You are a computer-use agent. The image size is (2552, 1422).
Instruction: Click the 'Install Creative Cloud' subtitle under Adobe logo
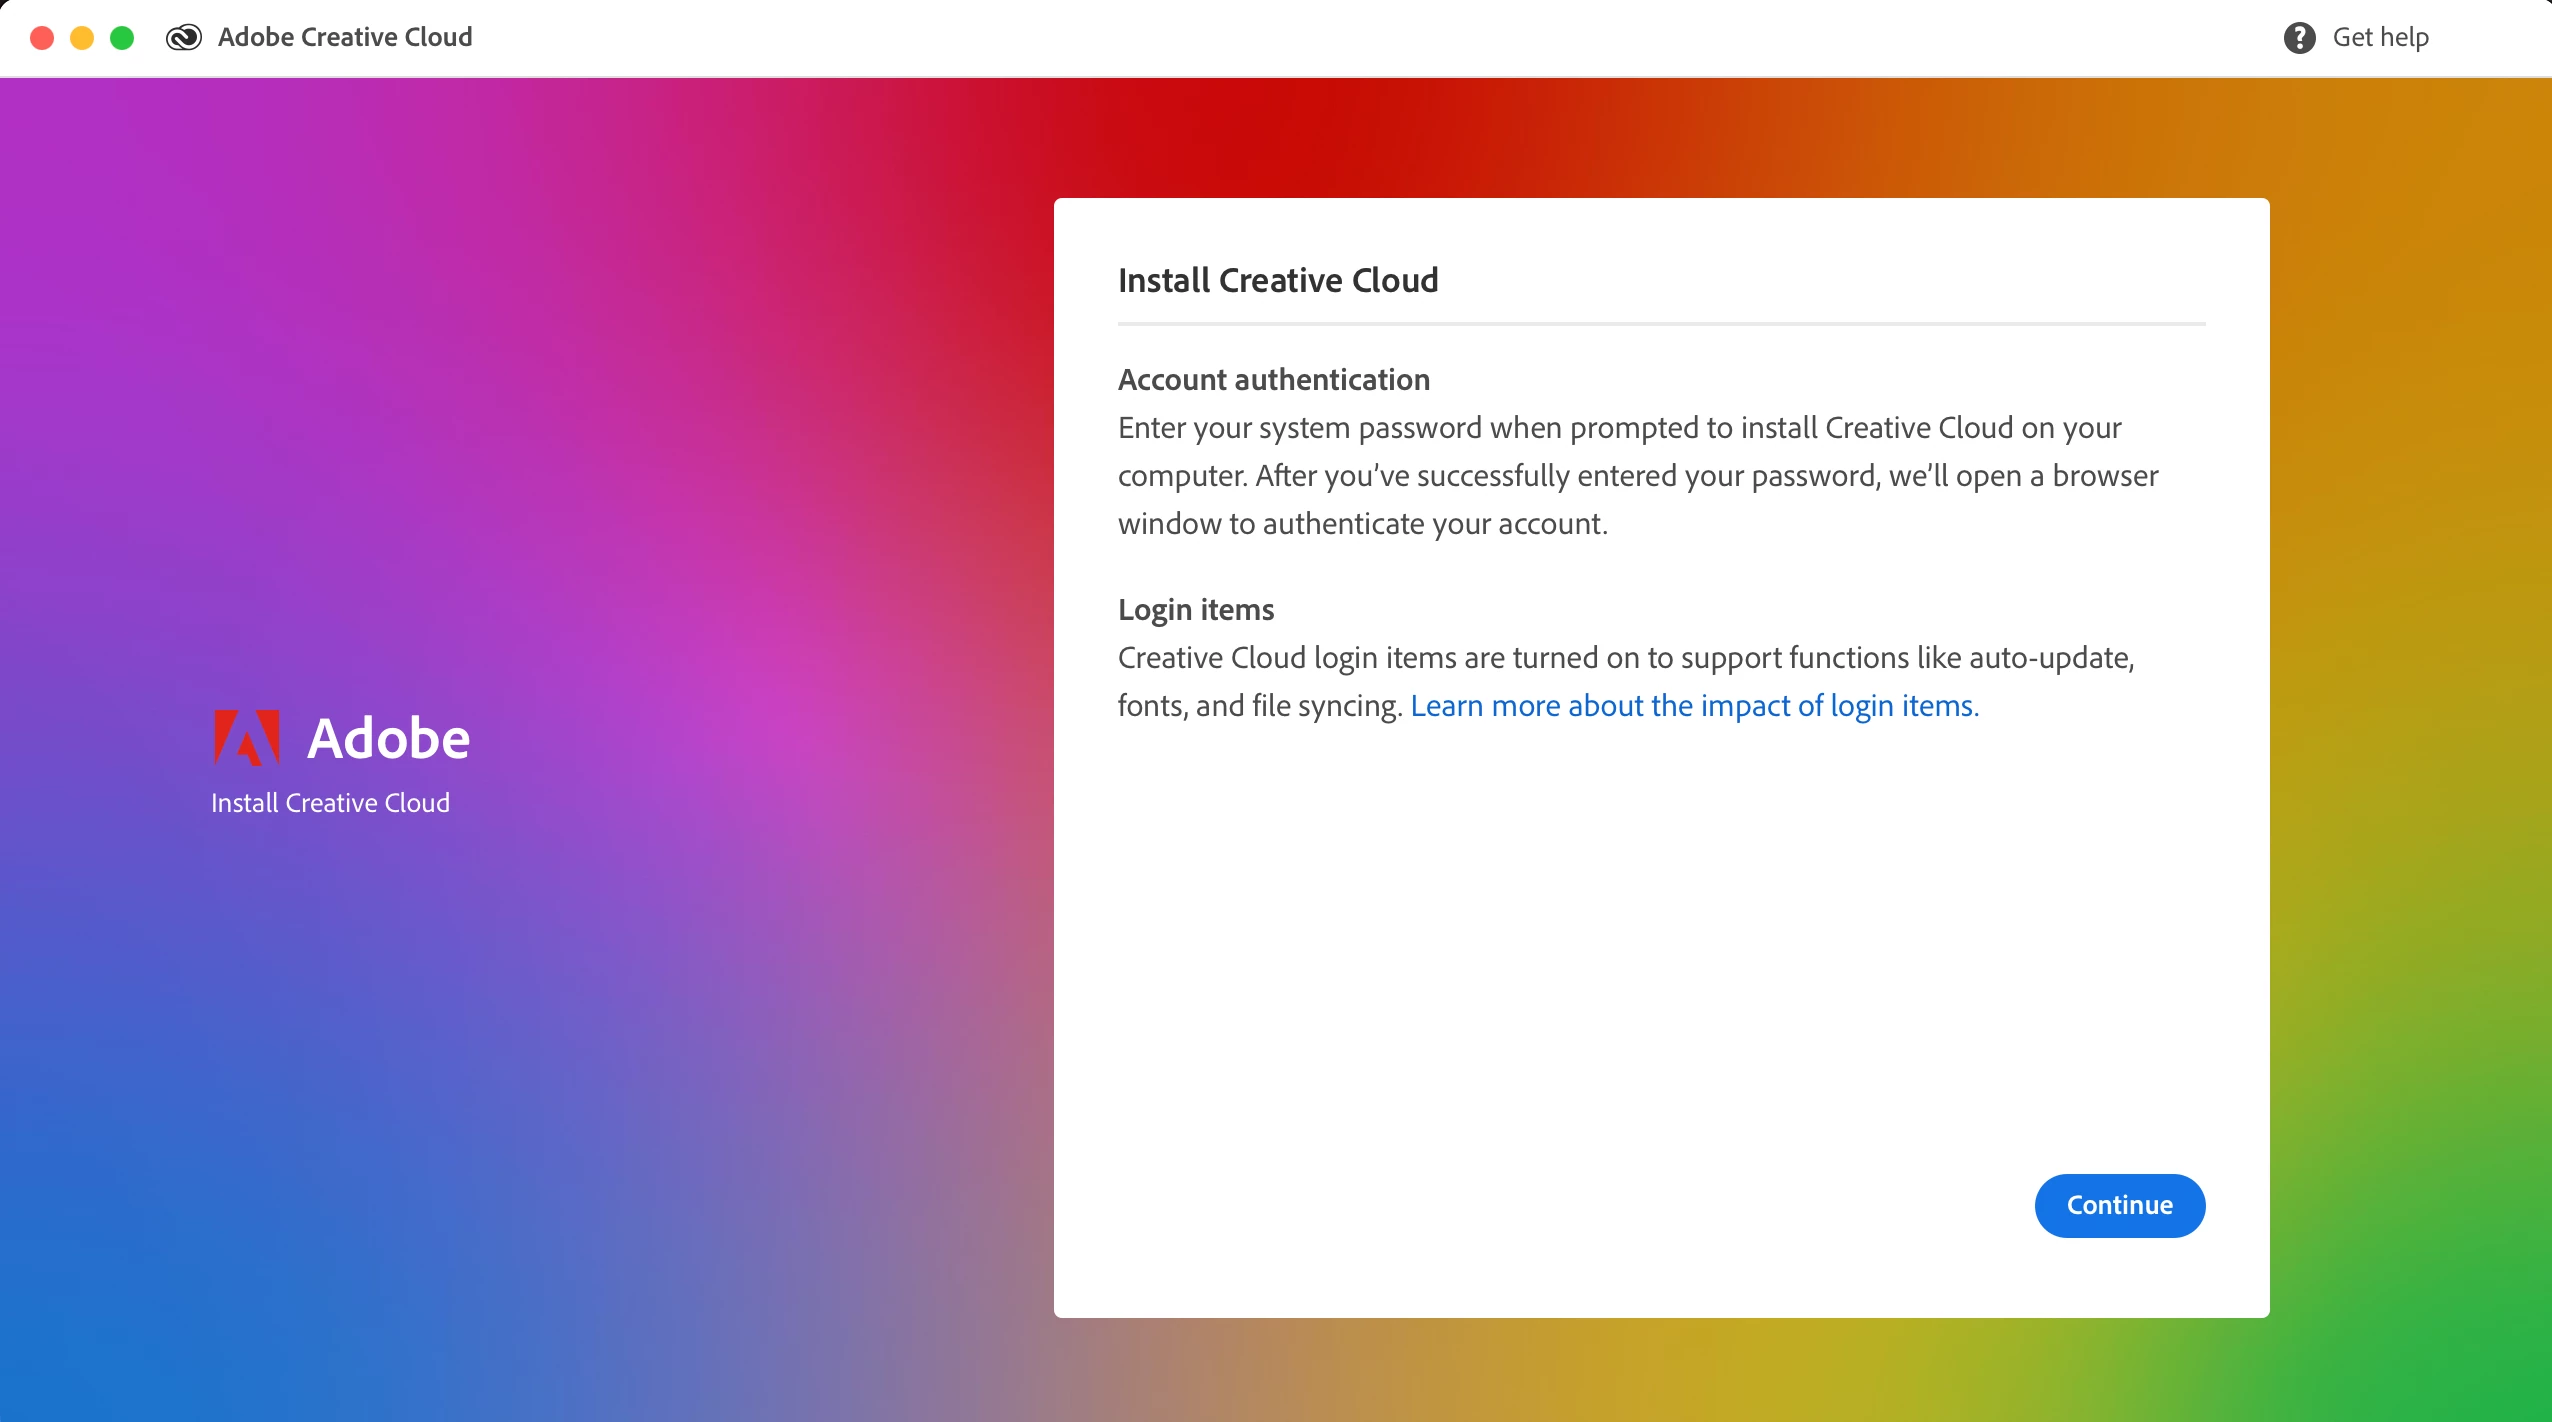point(330,803)
